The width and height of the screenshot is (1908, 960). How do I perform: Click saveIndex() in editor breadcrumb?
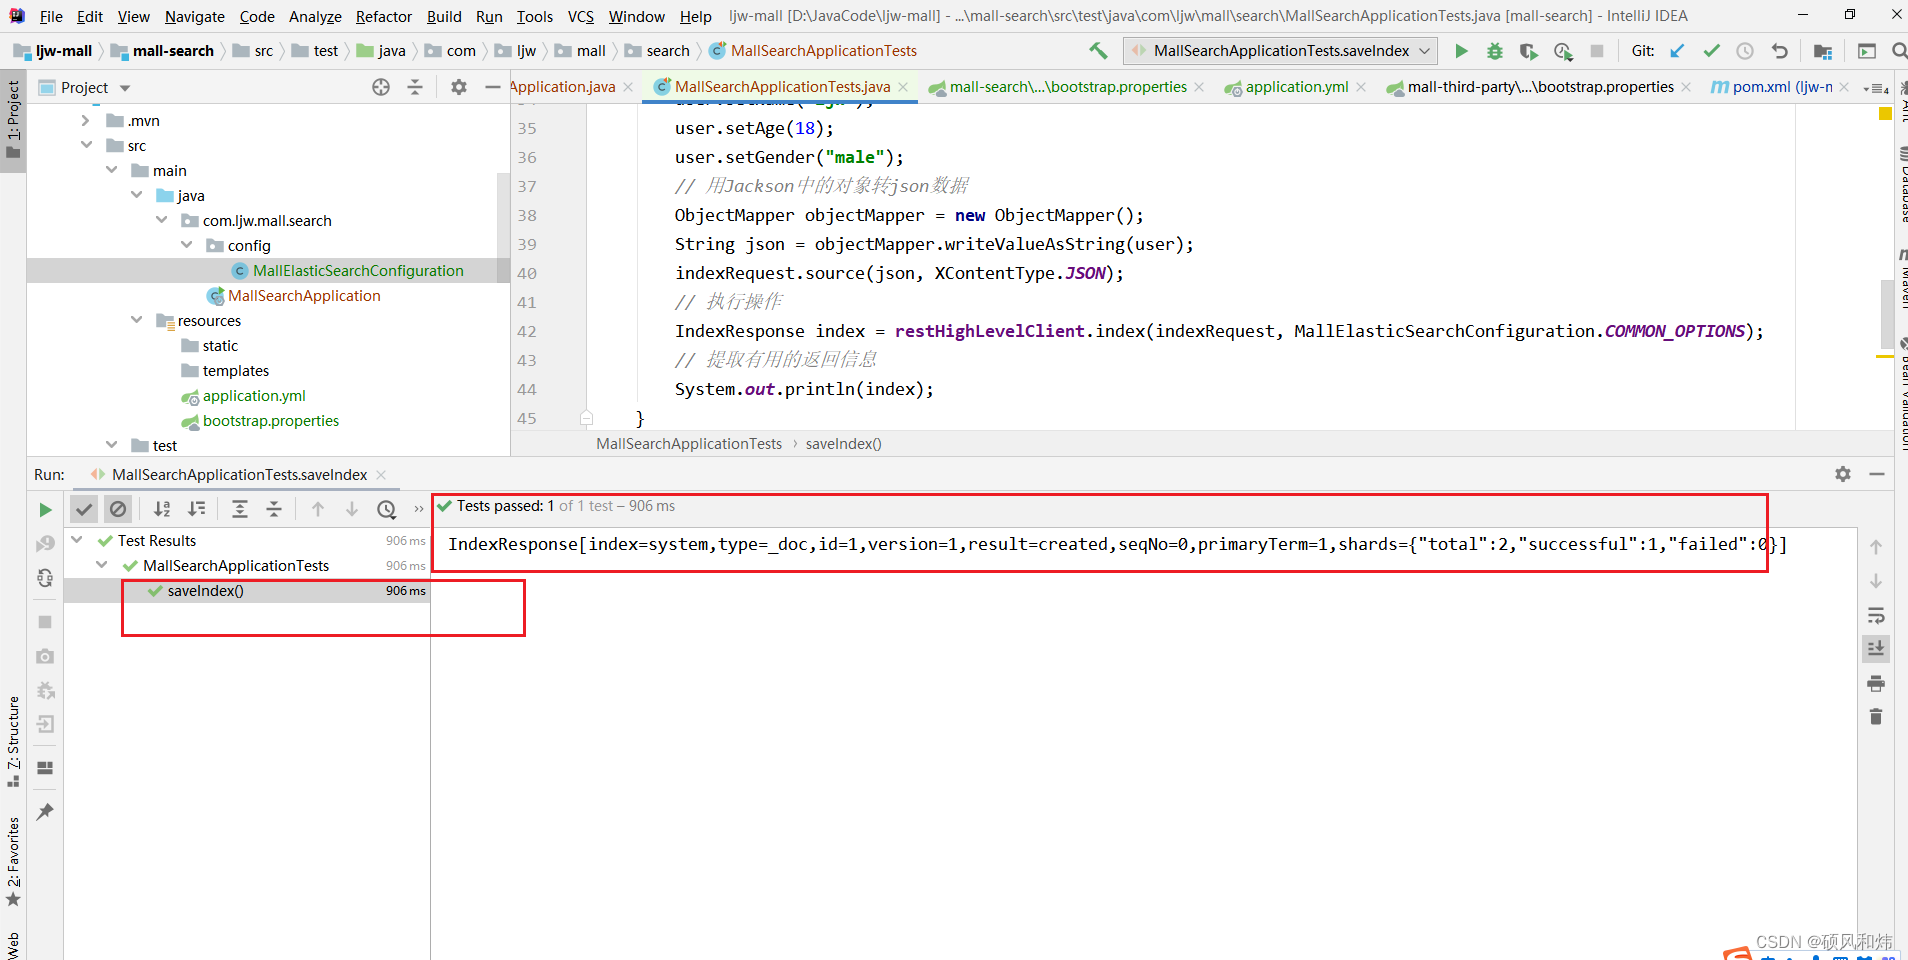[843, 444]
